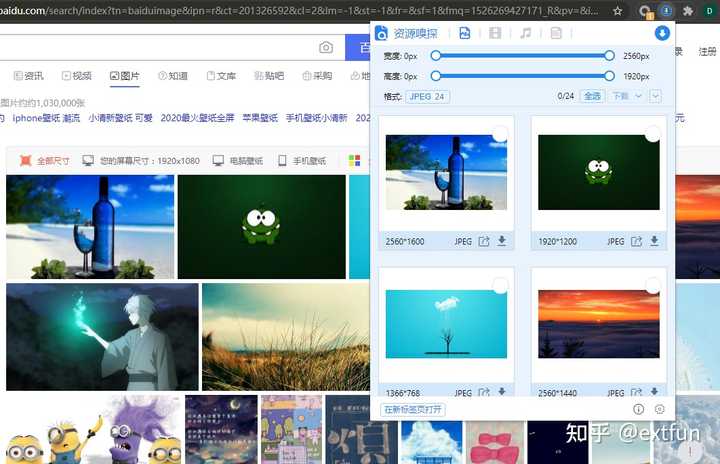
Task: Open the 1366*768 image in a new tab
Action: click(x=484, y=392)
